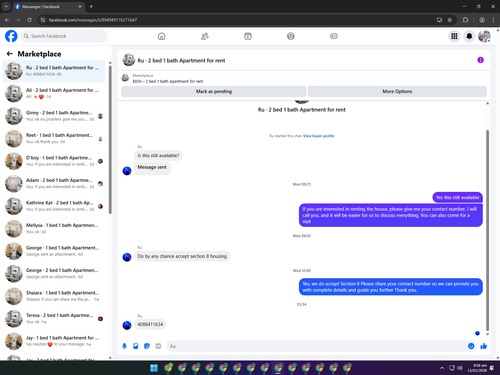
Task: Open the Kathrine Kat conversation
Action: (x=54, y=206)
